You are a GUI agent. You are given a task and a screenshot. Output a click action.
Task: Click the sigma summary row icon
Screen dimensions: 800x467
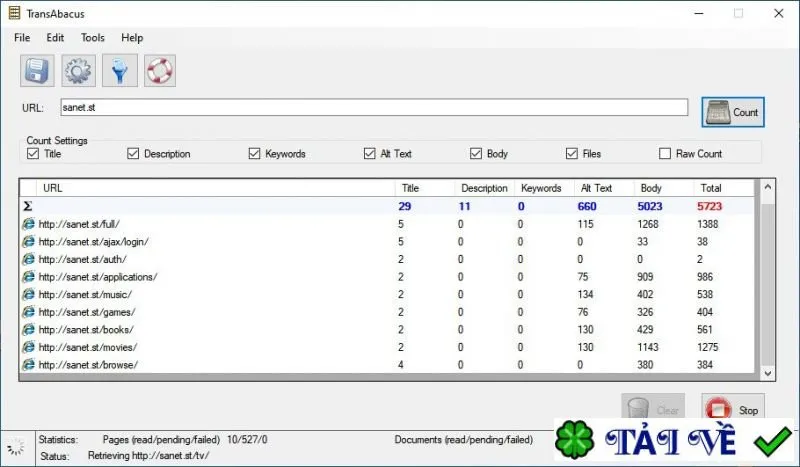click(28, 206)
